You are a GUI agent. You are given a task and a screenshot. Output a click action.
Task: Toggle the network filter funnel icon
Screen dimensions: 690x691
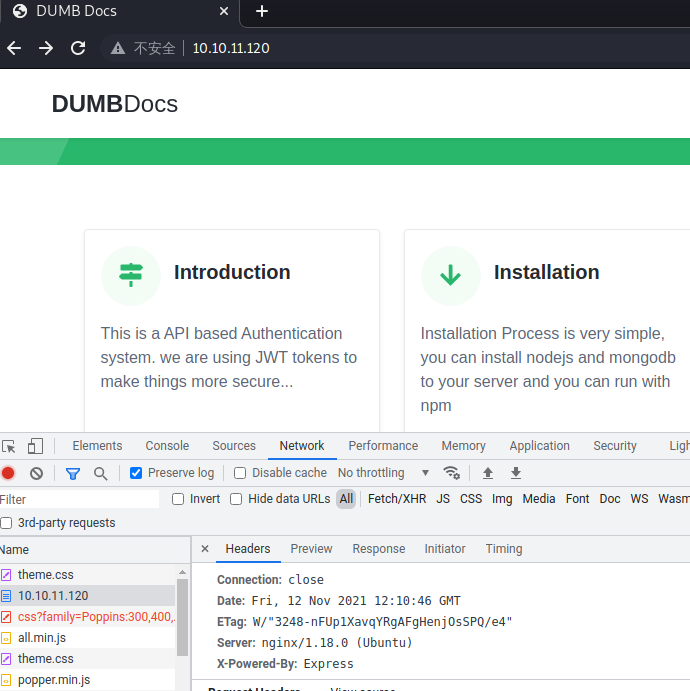72,473
